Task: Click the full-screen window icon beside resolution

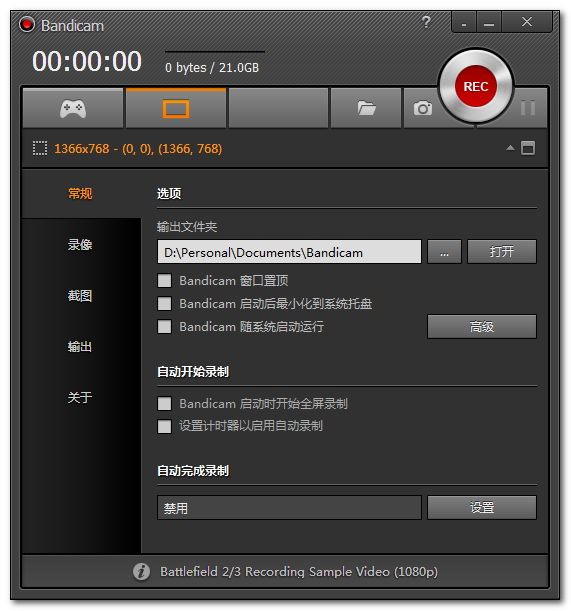Action: pyautogui.click(x=528, y=148)
